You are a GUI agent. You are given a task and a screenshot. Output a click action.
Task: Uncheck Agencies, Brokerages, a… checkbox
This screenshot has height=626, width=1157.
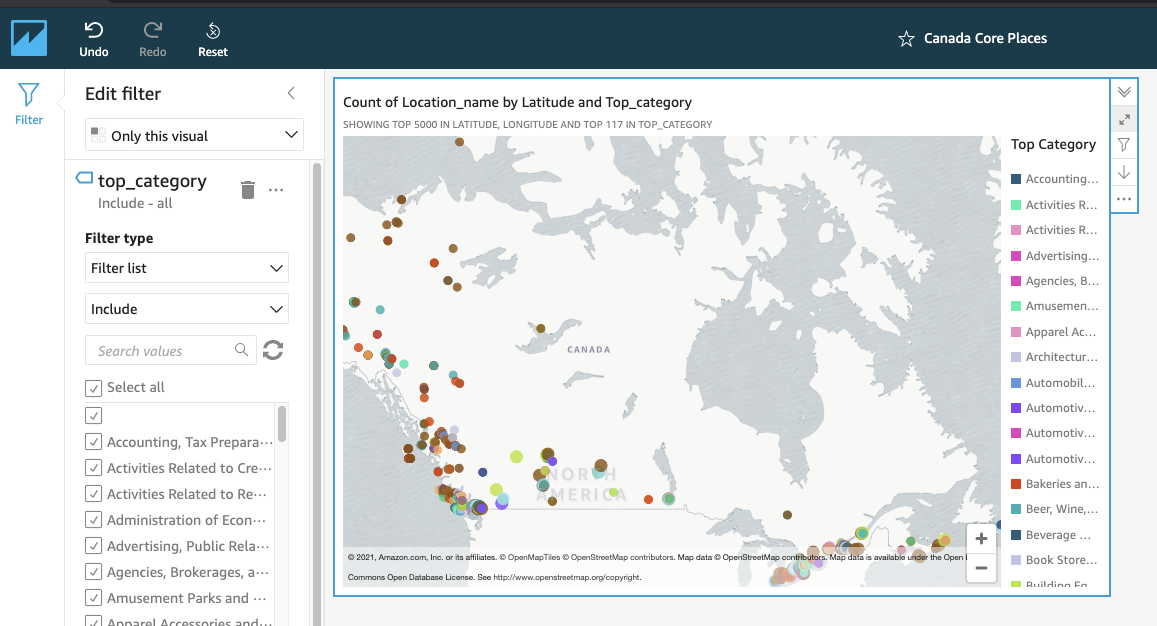(93, 572)
